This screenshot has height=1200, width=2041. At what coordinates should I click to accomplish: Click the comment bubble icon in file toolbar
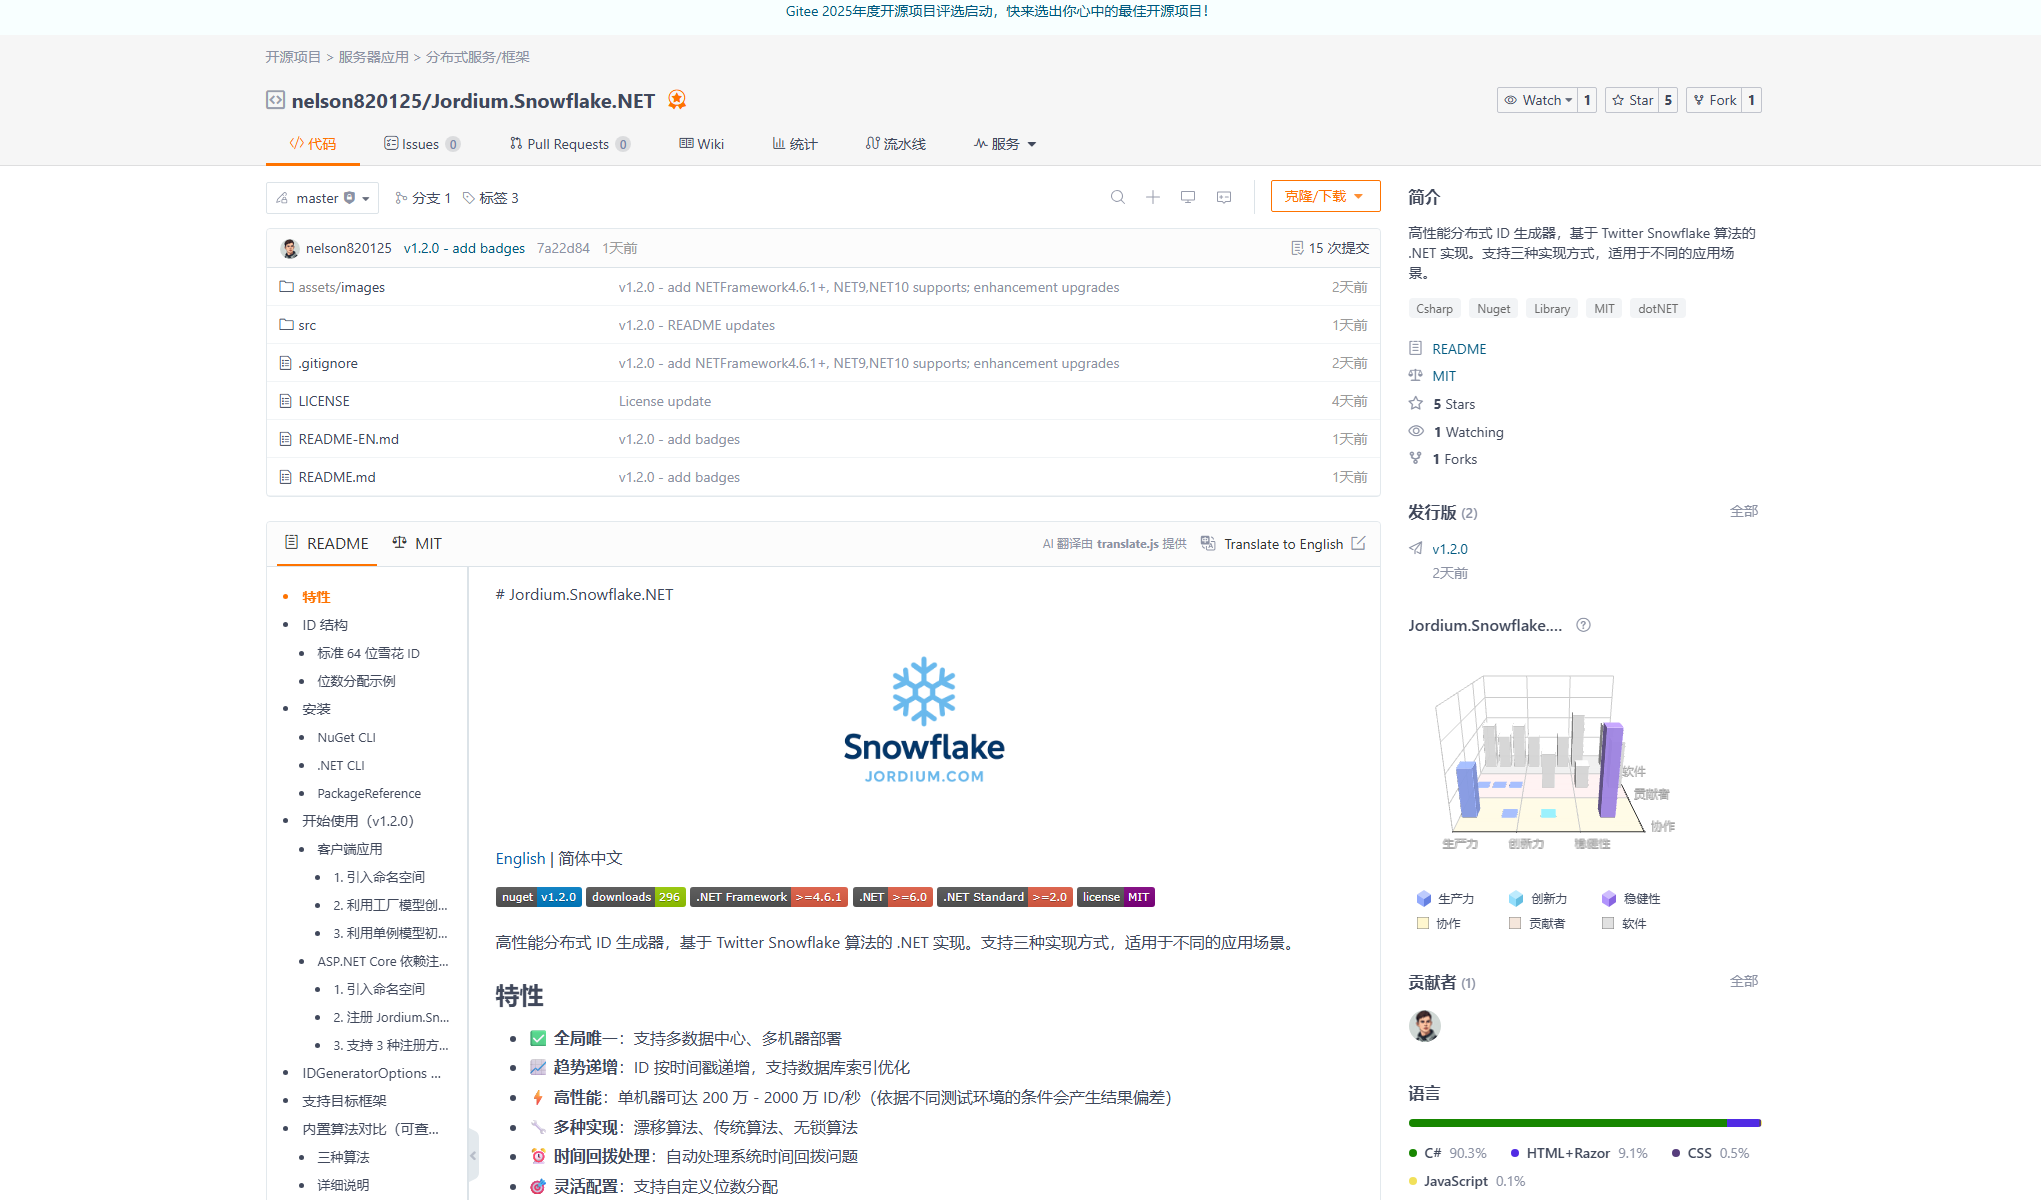(1224, 197)
